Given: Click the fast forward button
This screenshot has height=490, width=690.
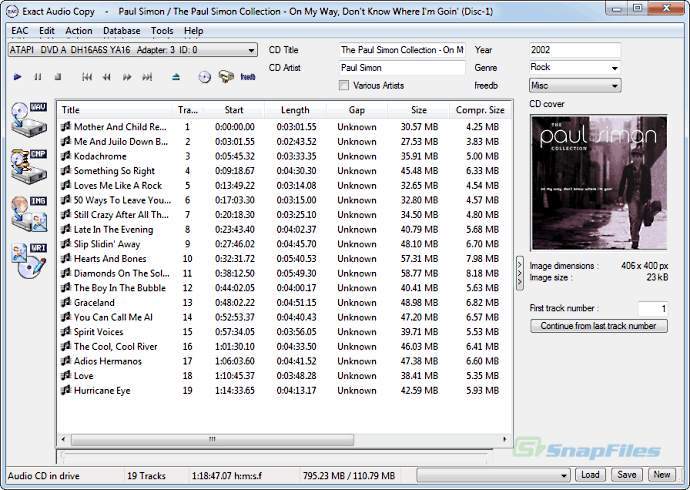Looking at the screenshot, I should [127, 77].
